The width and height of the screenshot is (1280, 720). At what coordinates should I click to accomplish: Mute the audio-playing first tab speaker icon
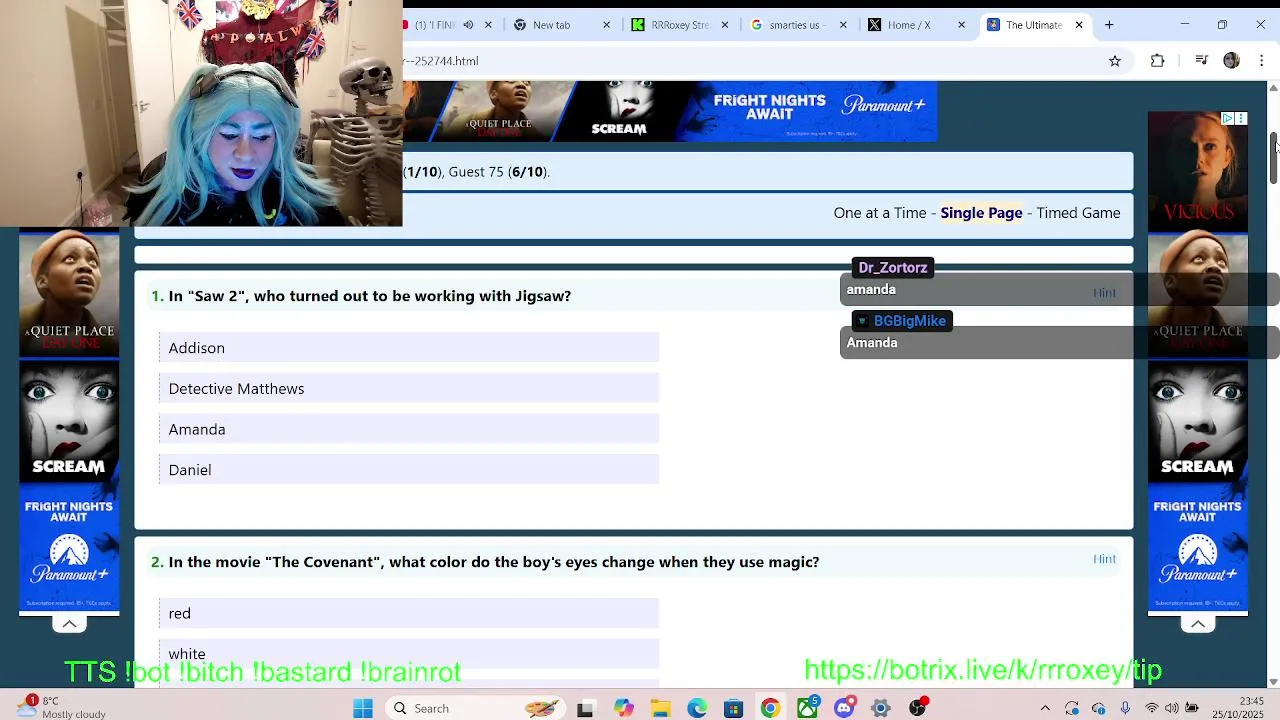468,25
